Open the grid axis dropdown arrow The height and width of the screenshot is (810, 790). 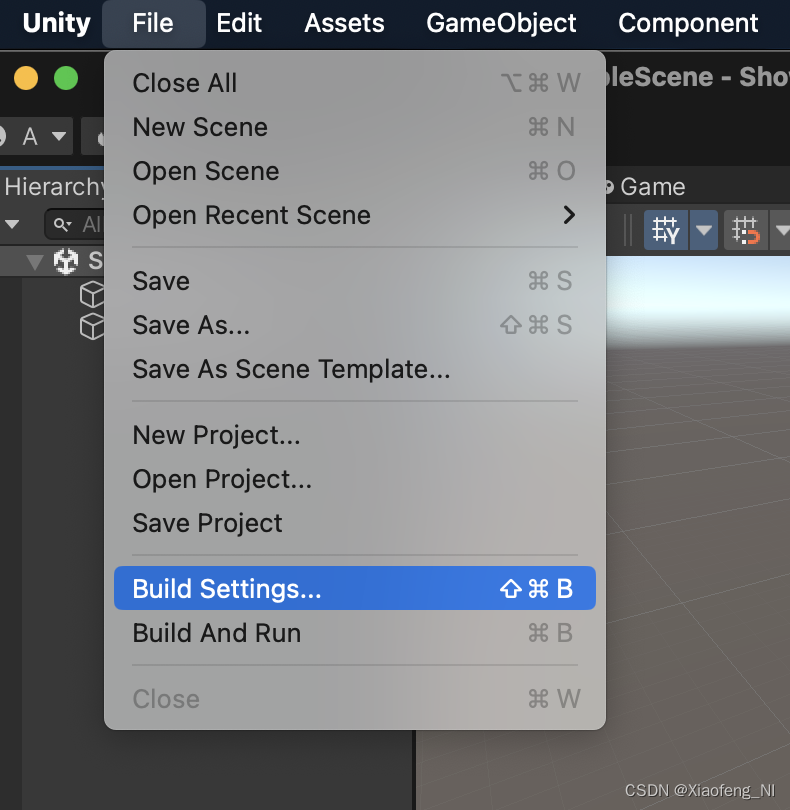703,230
